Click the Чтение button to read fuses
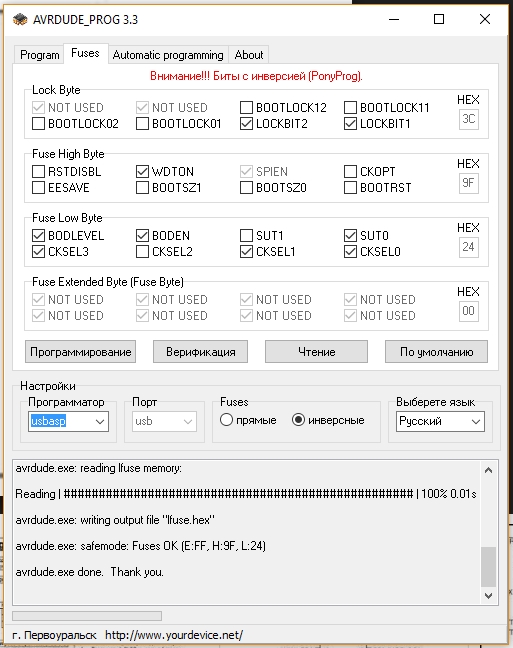The image size is (513, 648). coord(316,352)
